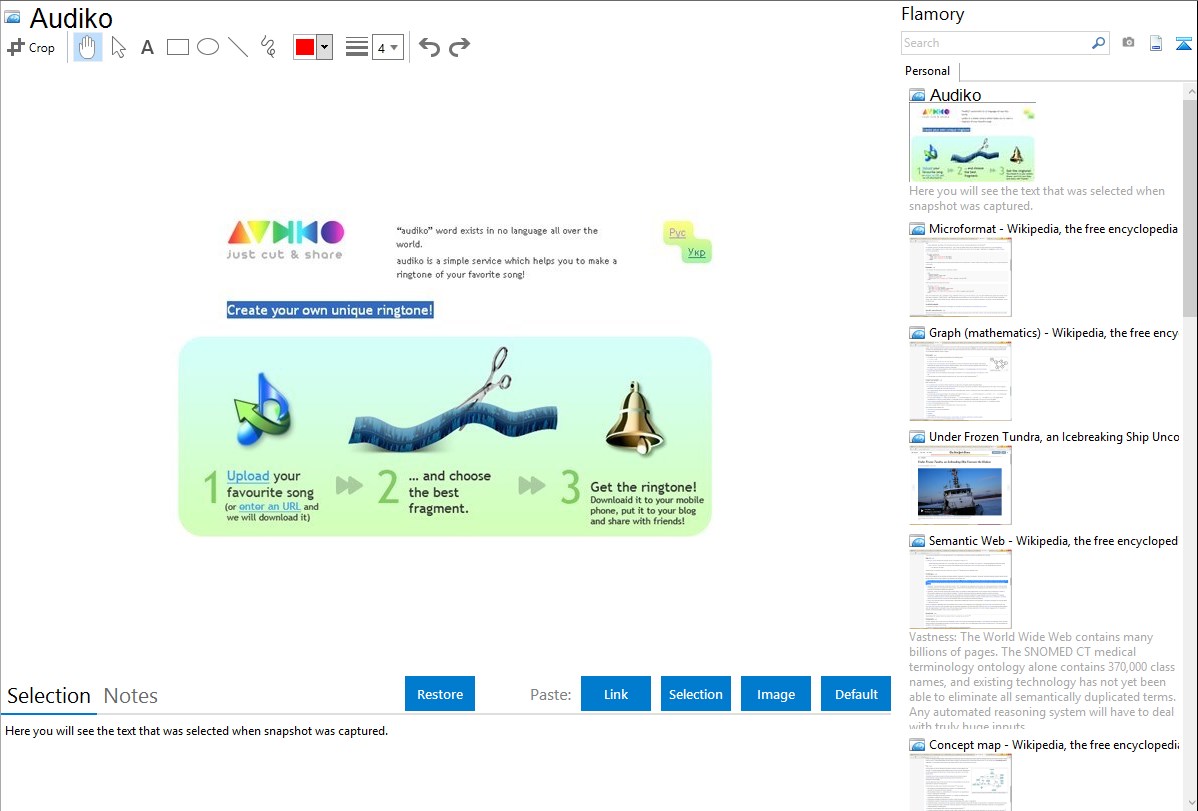The image size is (1198, 811).
Task: Select the Concept map - Wikipedia title
Action: [x=1053, y=744]
